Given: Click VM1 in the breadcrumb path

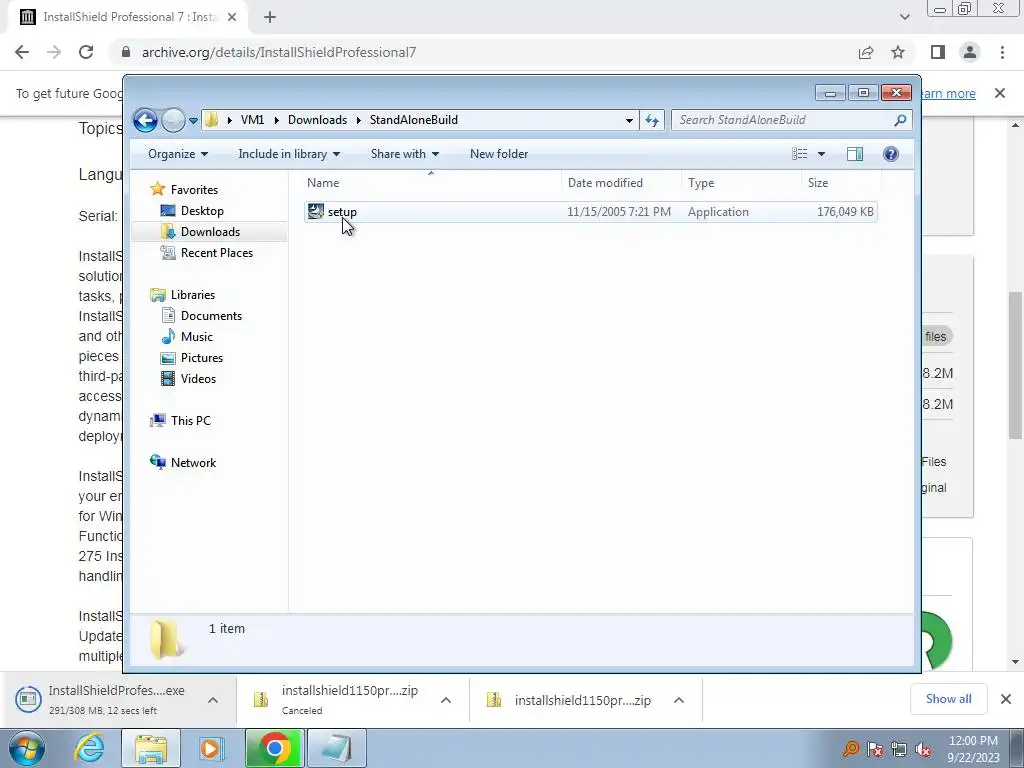Looking at the screenshot, I should point(252,120).
